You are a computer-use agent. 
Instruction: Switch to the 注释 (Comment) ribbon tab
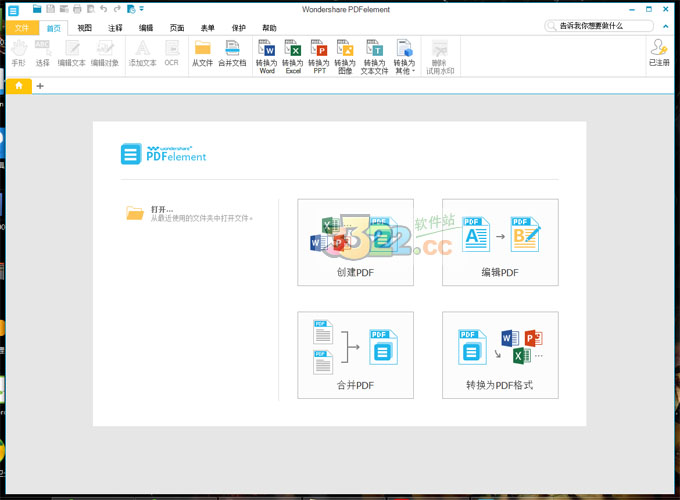(x=115, y=28)
